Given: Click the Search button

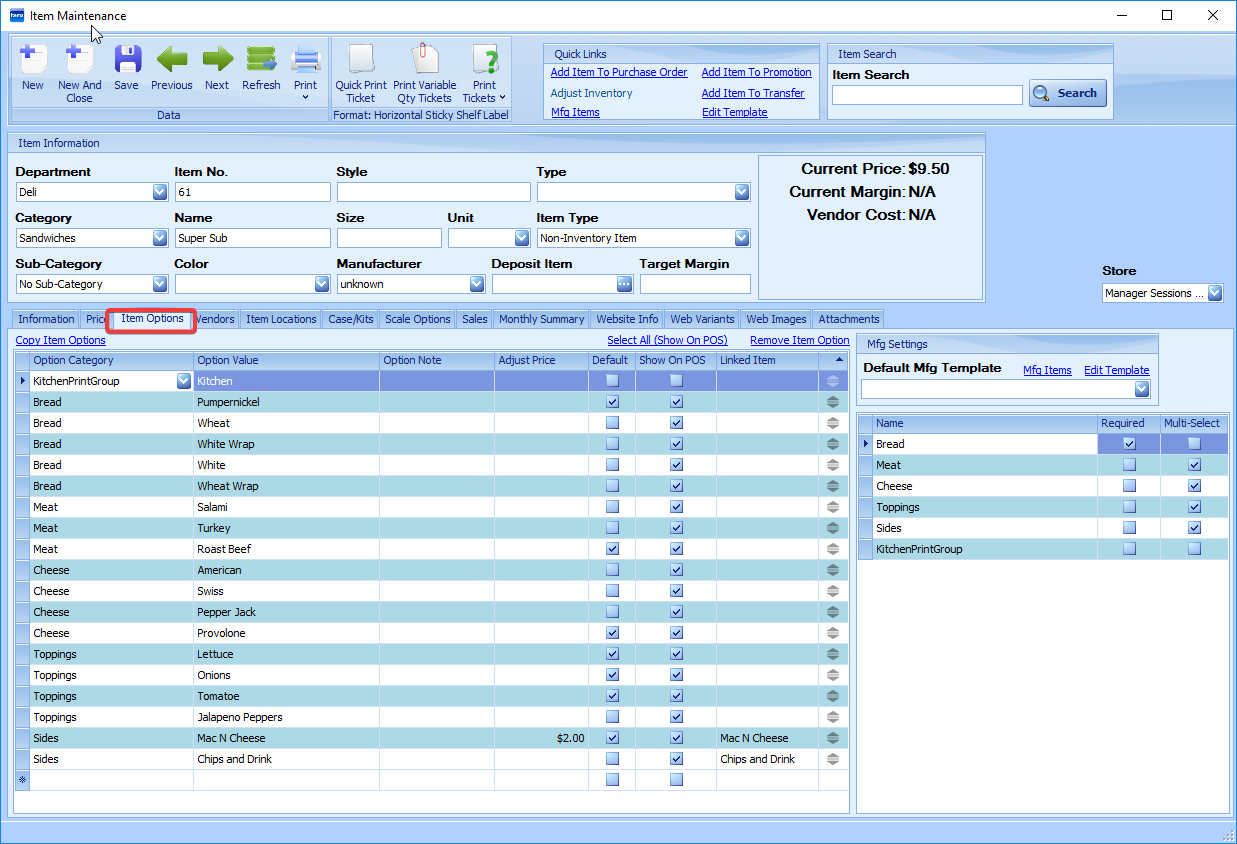Looking at the screenshot, I should [x=1068, y=93].
